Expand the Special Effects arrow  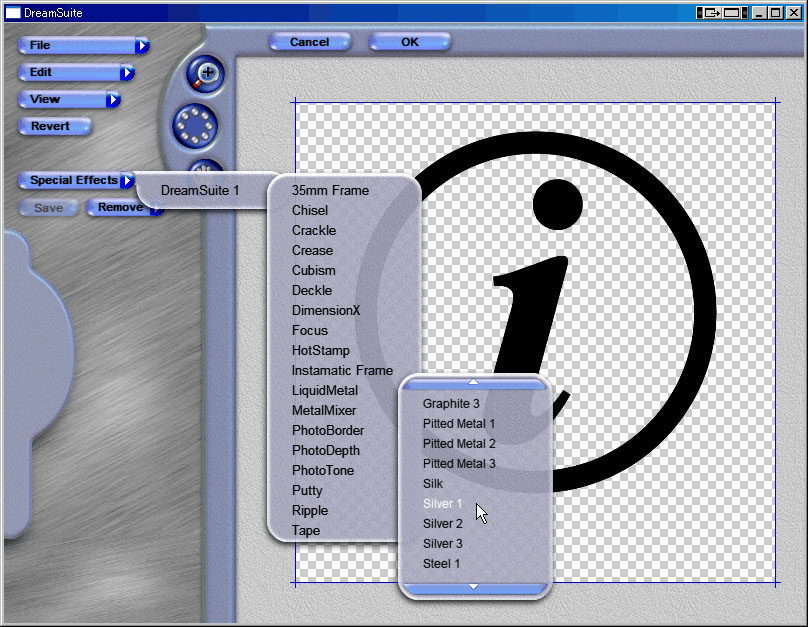127,181
